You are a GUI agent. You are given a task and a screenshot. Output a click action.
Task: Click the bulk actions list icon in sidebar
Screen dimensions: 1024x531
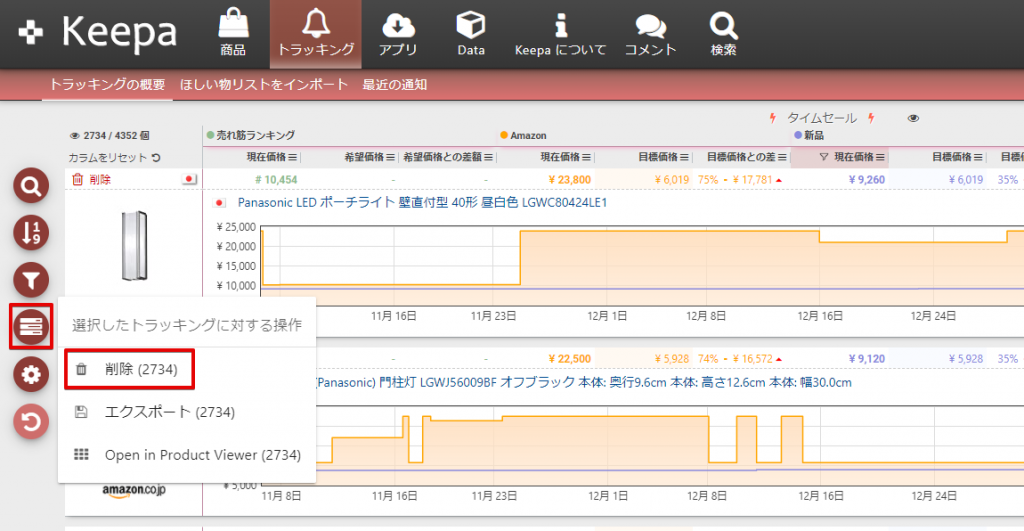tap(31, 327)
